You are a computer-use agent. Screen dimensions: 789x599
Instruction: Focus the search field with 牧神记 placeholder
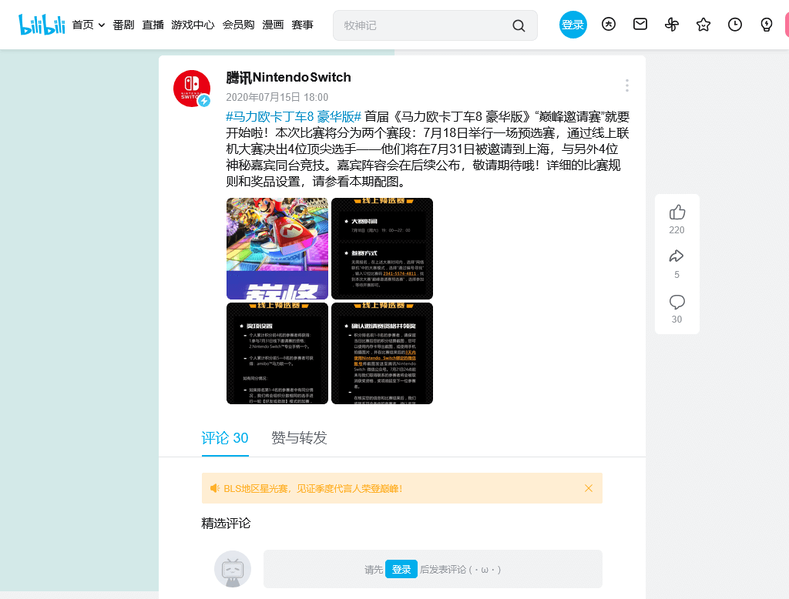click(435, 25)
